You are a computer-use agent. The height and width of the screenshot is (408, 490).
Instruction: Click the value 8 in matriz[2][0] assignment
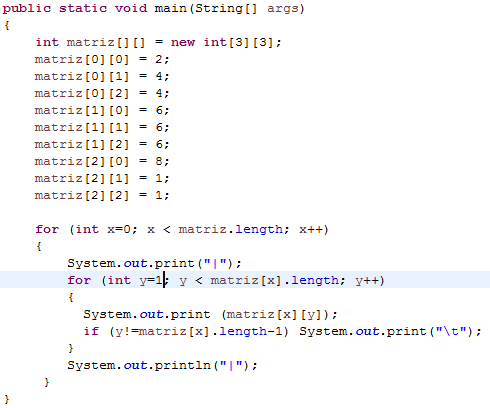159,161
